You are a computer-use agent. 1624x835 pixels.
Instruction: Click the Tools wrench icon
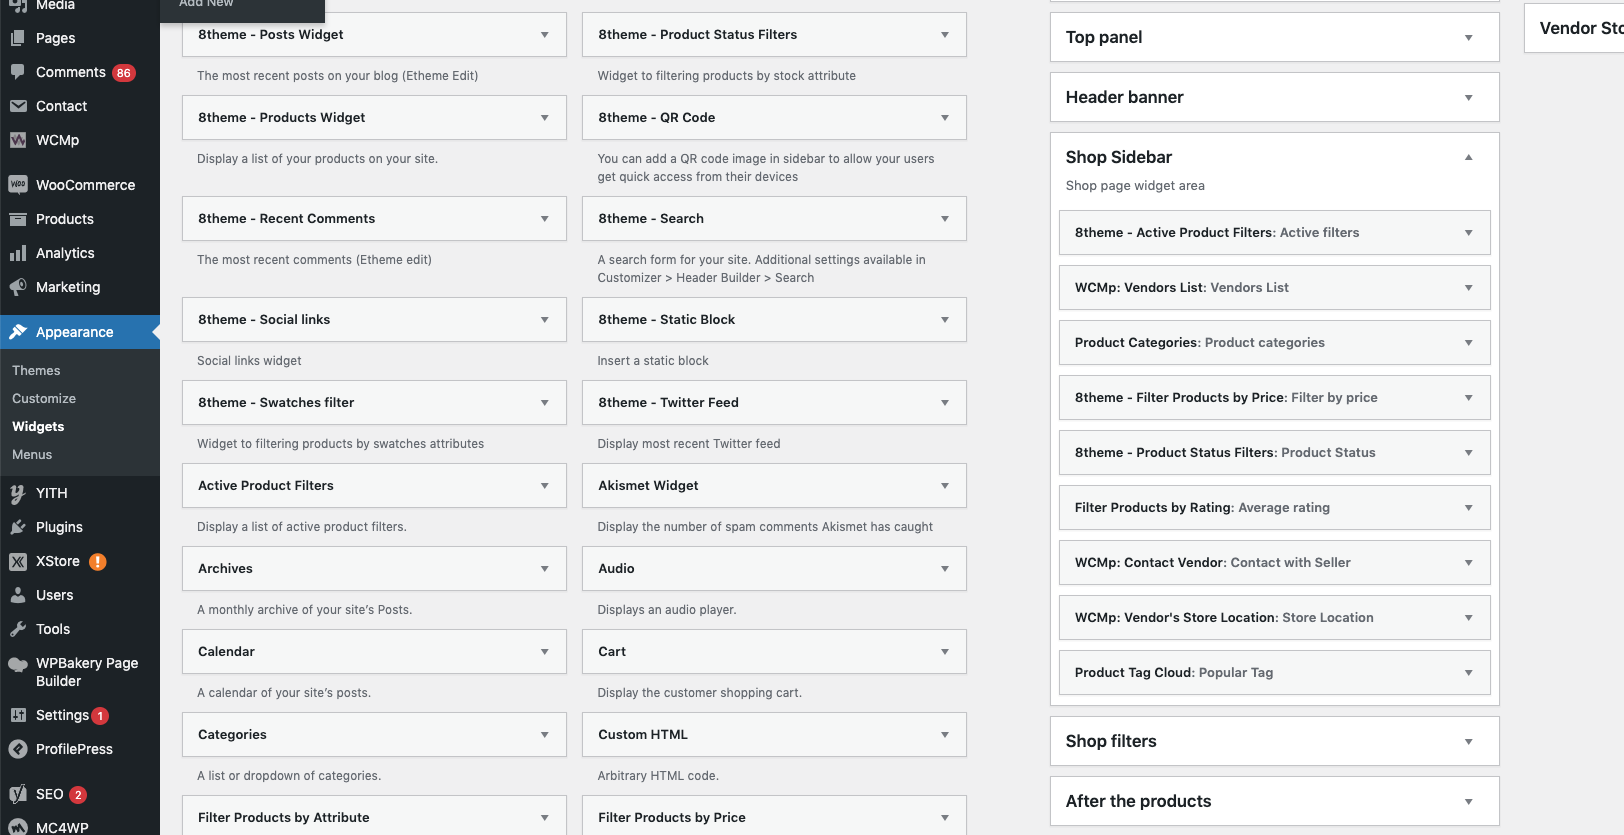coord(18,629)
